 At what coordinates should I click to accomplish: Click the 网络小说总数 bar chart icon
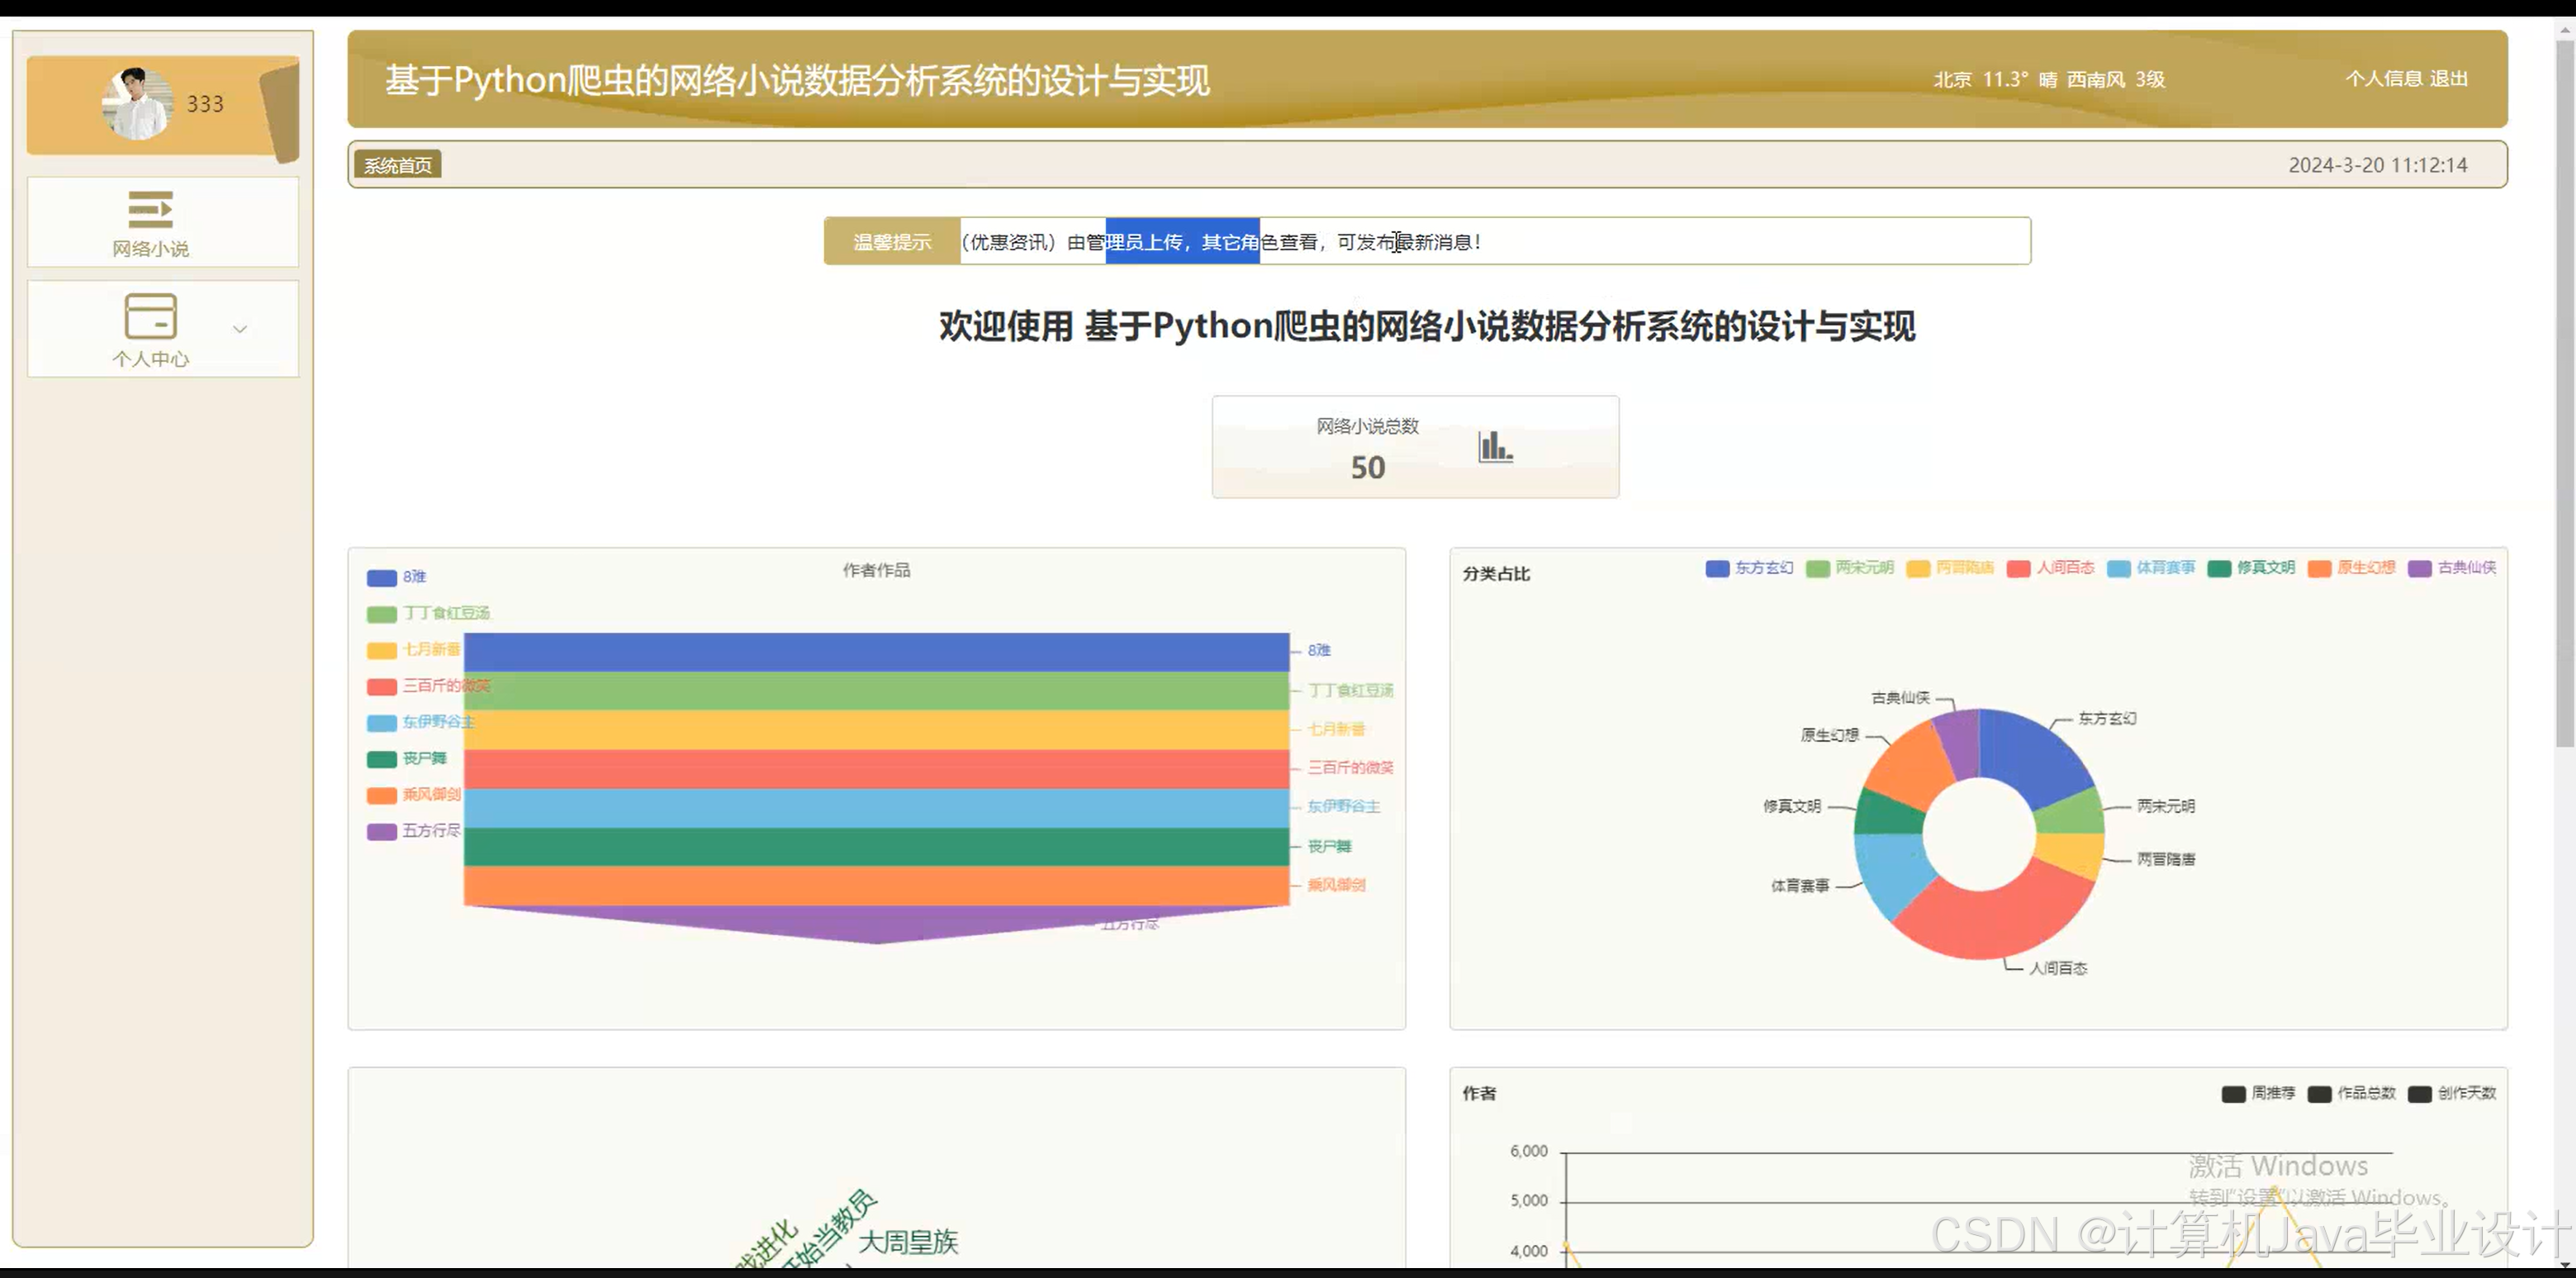(x=1495, y=446)
